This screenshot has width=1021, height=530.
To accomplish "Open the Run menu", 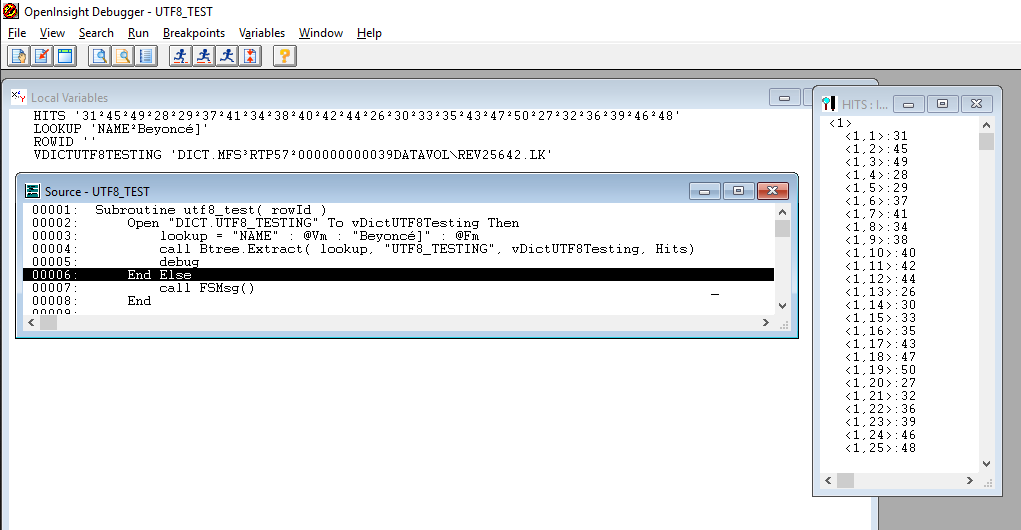I will tap(138, 33).
